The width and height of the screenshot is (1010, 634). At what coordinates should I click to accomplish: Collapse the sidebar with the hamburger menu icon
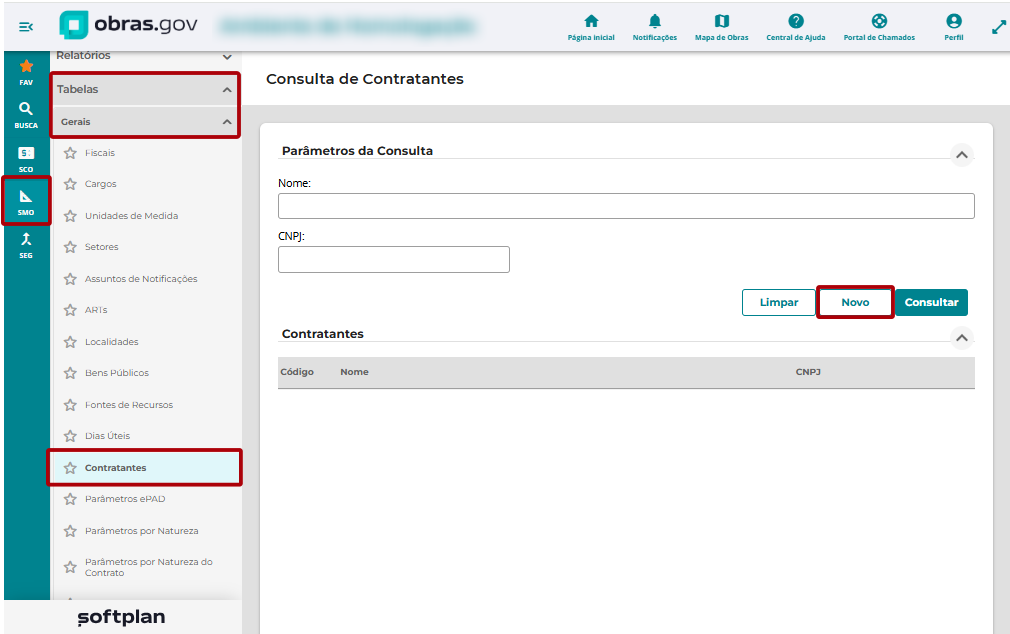(x=26, y=27)
